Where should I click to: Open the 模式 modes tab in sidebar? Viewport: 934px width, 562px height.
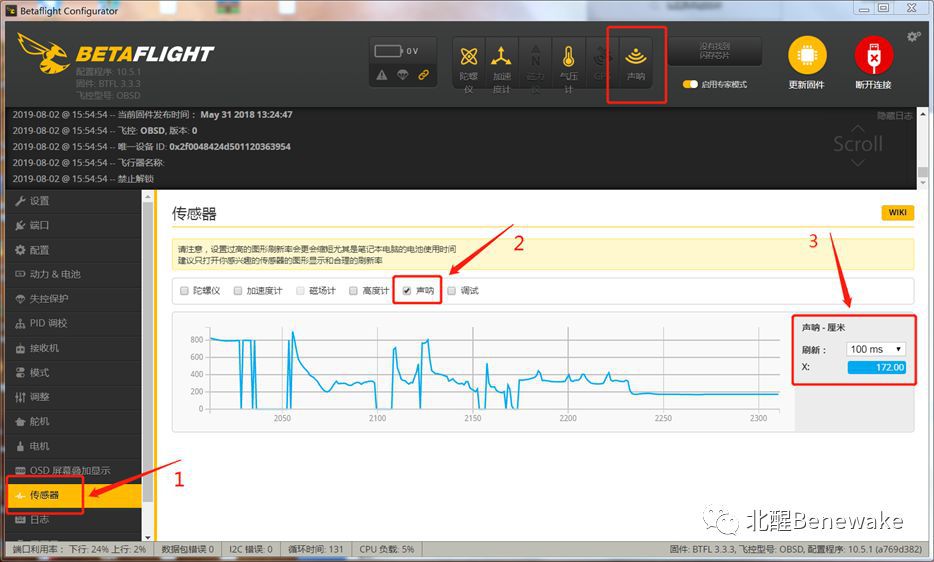(x=74, y=373)
